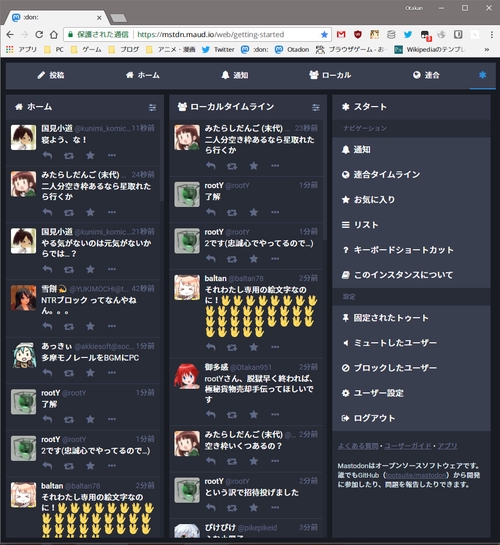
Task: Favourite 国見小道's 寝よう、な！ toot
Action: pos(90,155)
